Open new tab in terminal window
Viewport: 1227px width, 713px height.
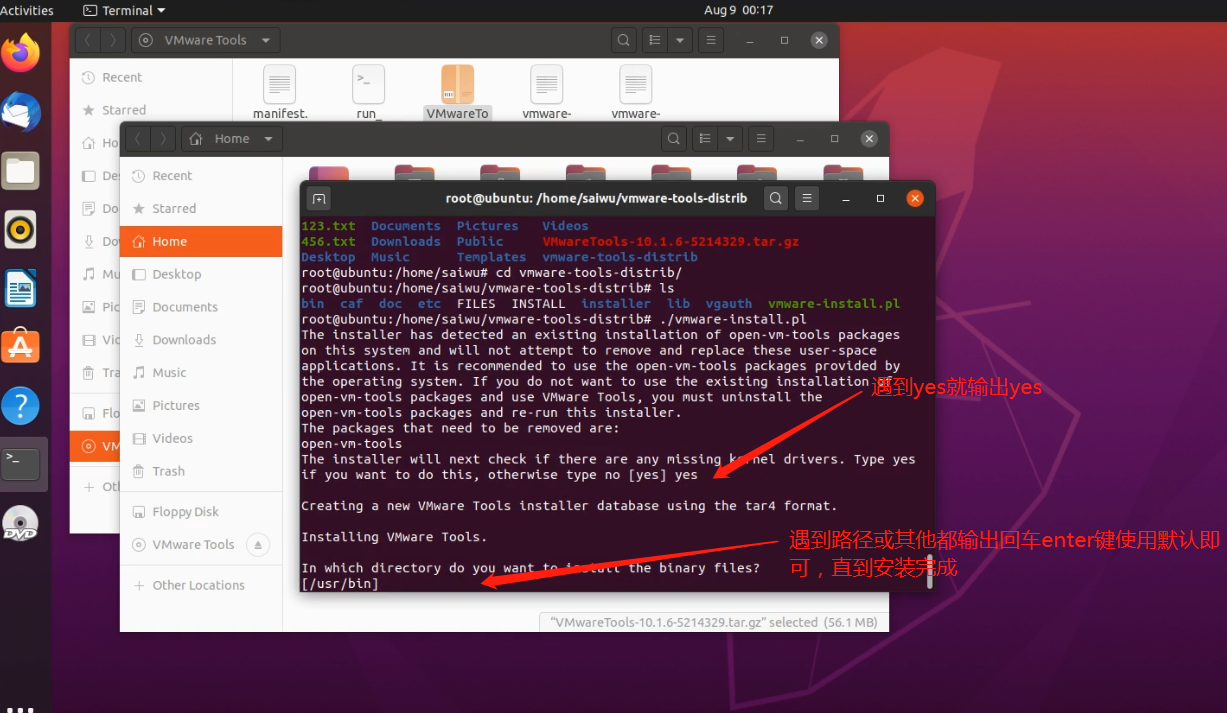[318, 198]
